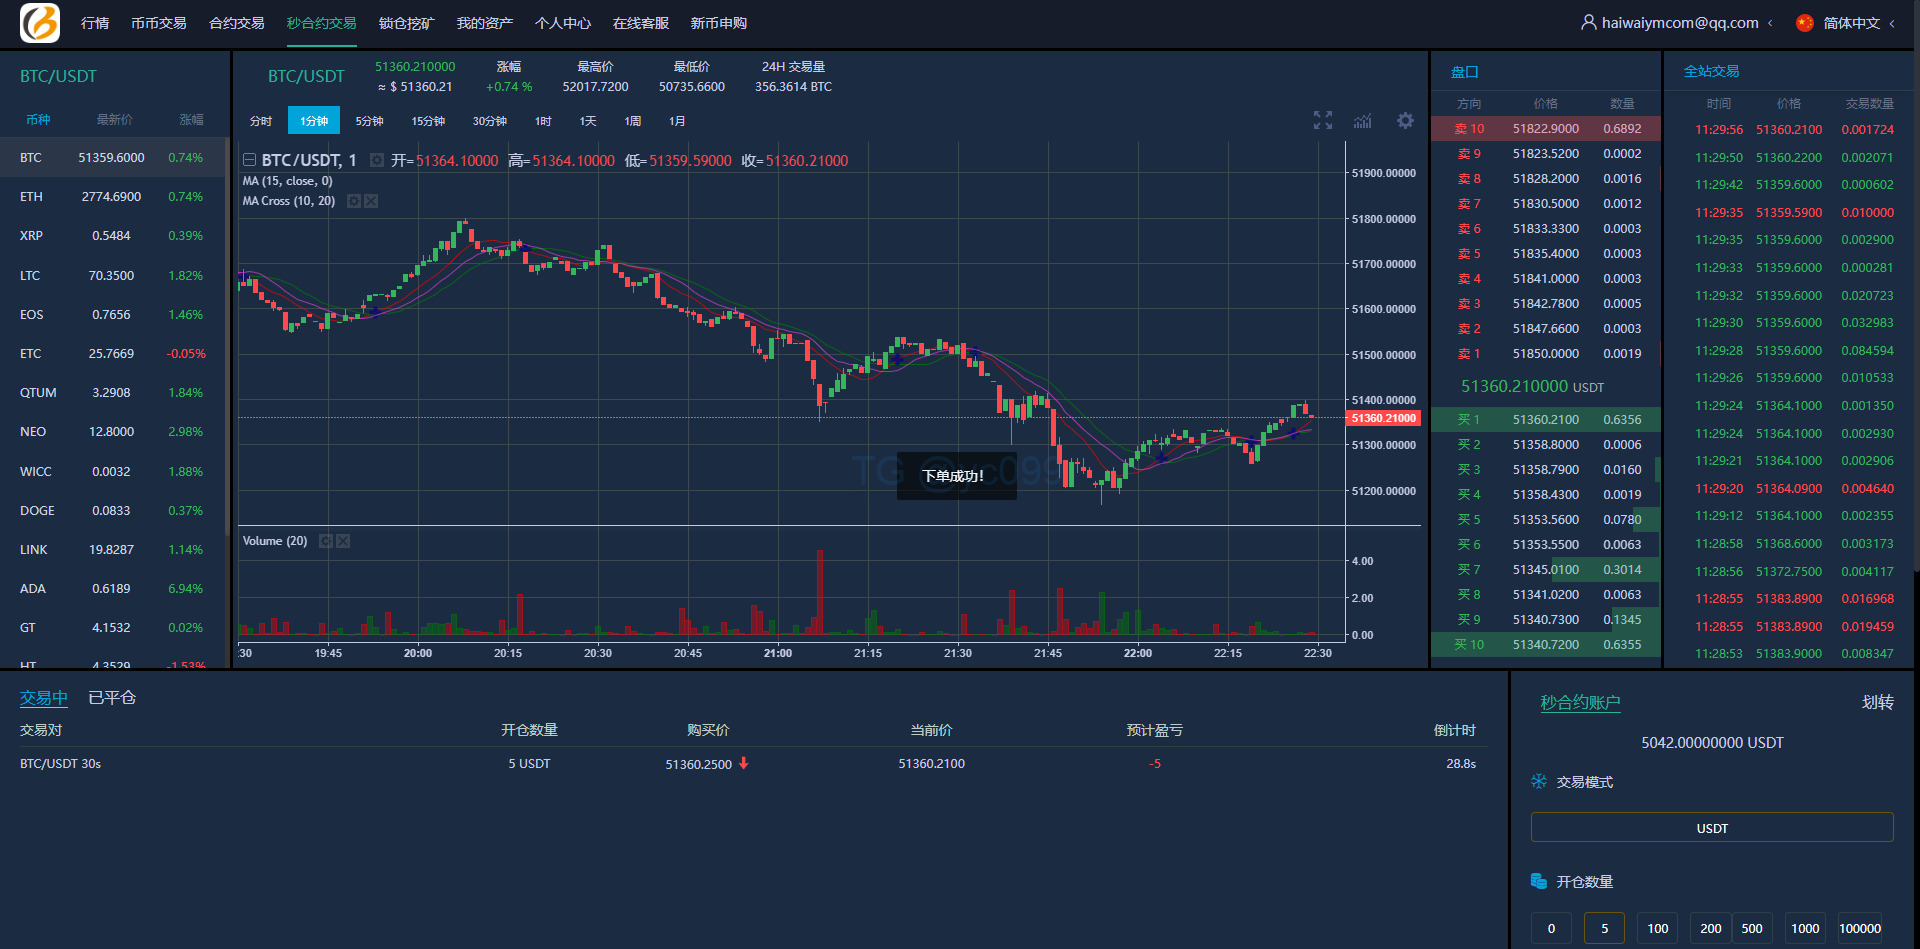Open 锁仓挖矿 in the top navigation

click(x=406, y=23)
